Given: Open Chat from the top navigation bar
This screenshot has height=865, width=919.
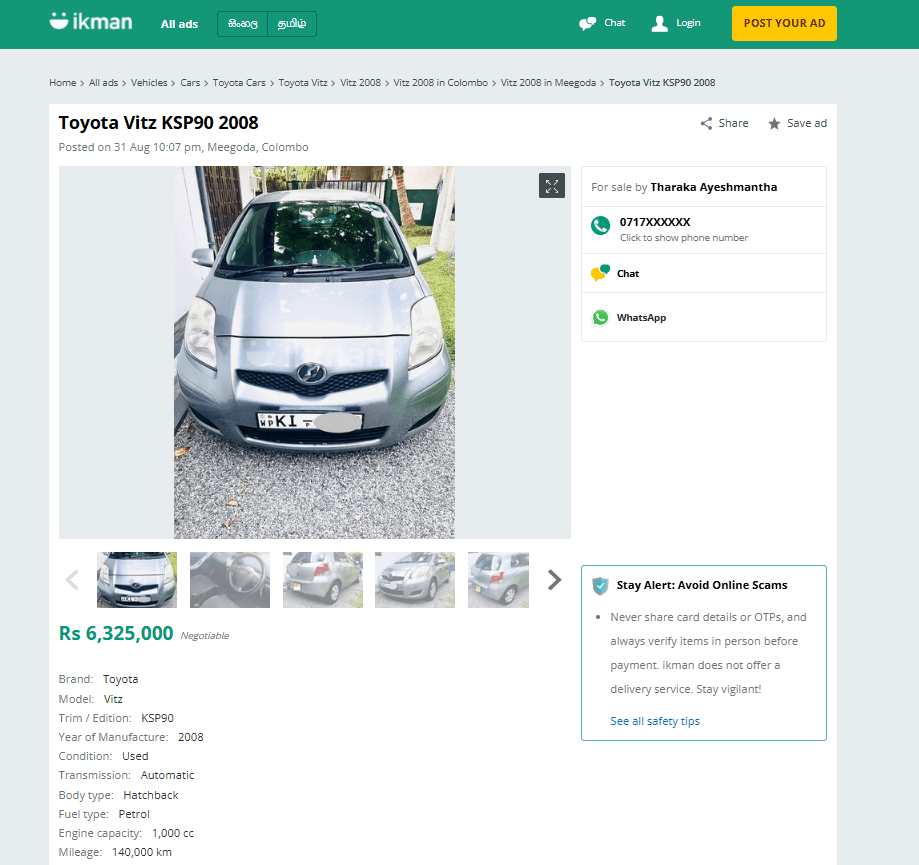Looking at the screenshot, I should 601,22.
